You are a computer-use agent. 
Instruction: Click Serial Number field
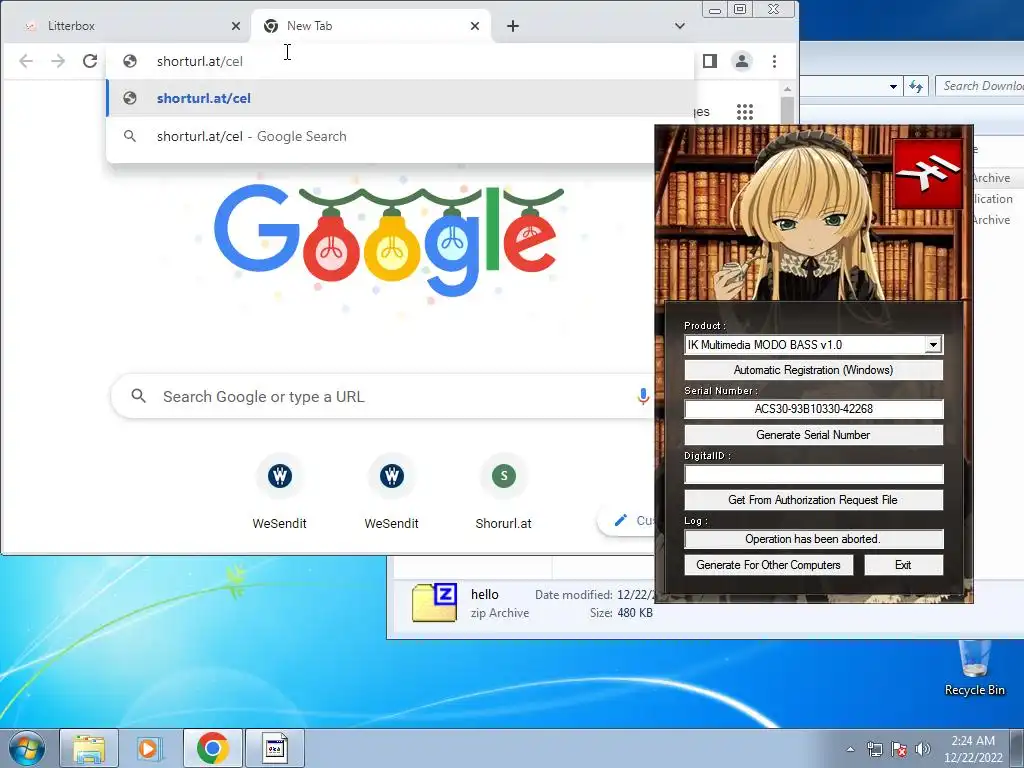pos(813,409)
